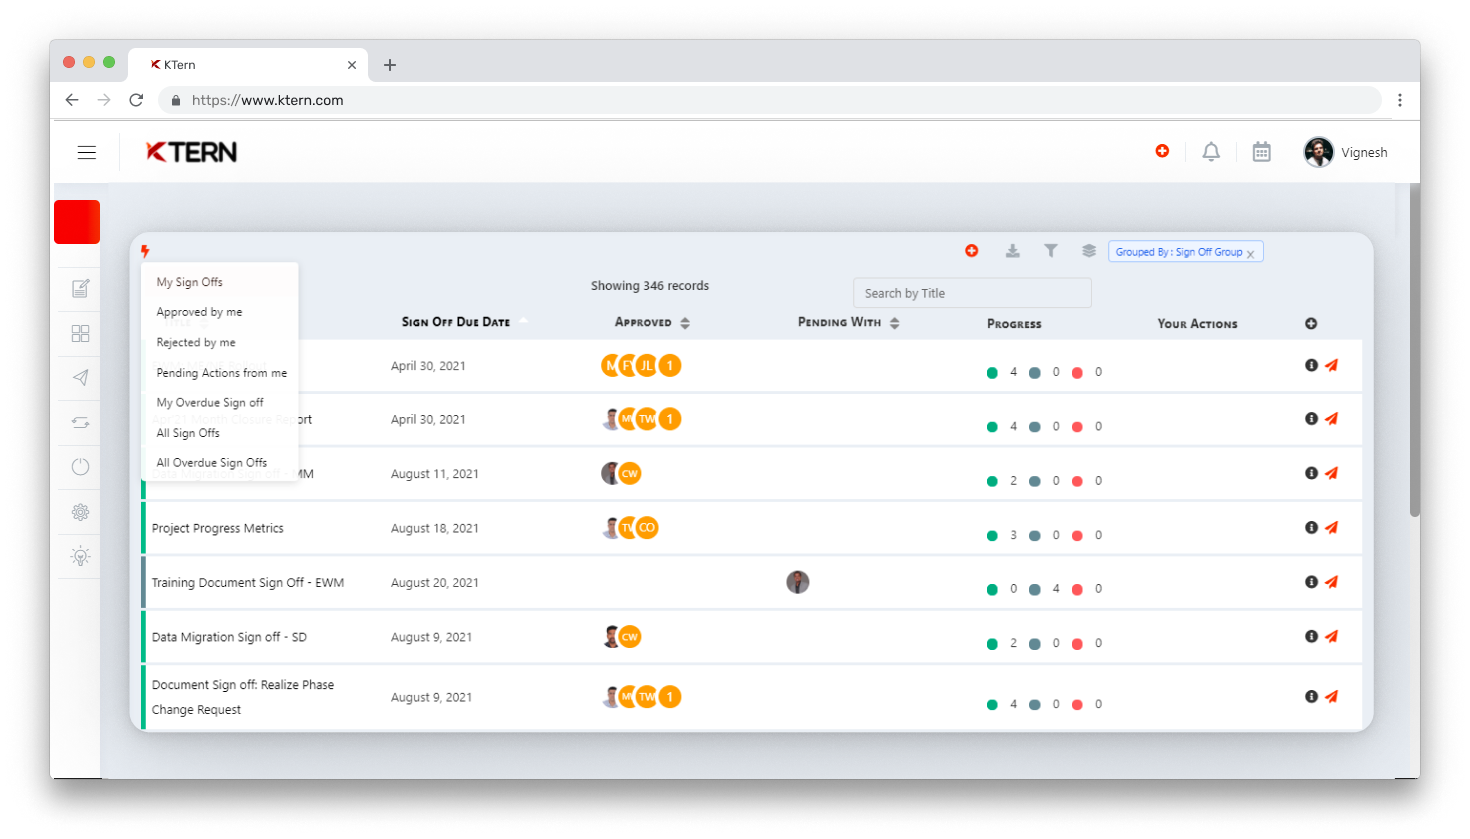Open Document Sign off Realize Phase Change Request
This screenshot has width=1470, height=839.
(x=243, y=697)
